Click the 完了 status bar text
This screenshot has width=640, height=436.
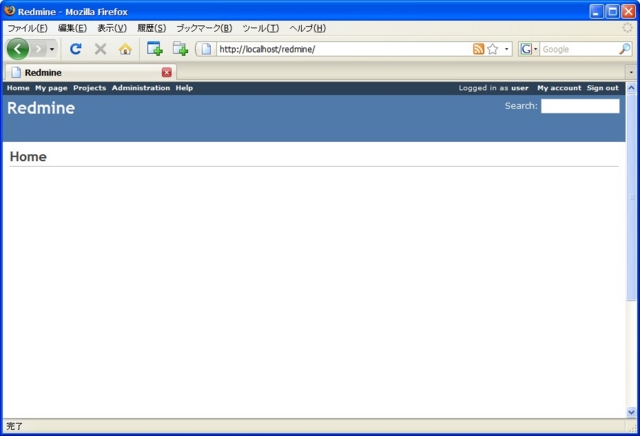tap(15, 426)
